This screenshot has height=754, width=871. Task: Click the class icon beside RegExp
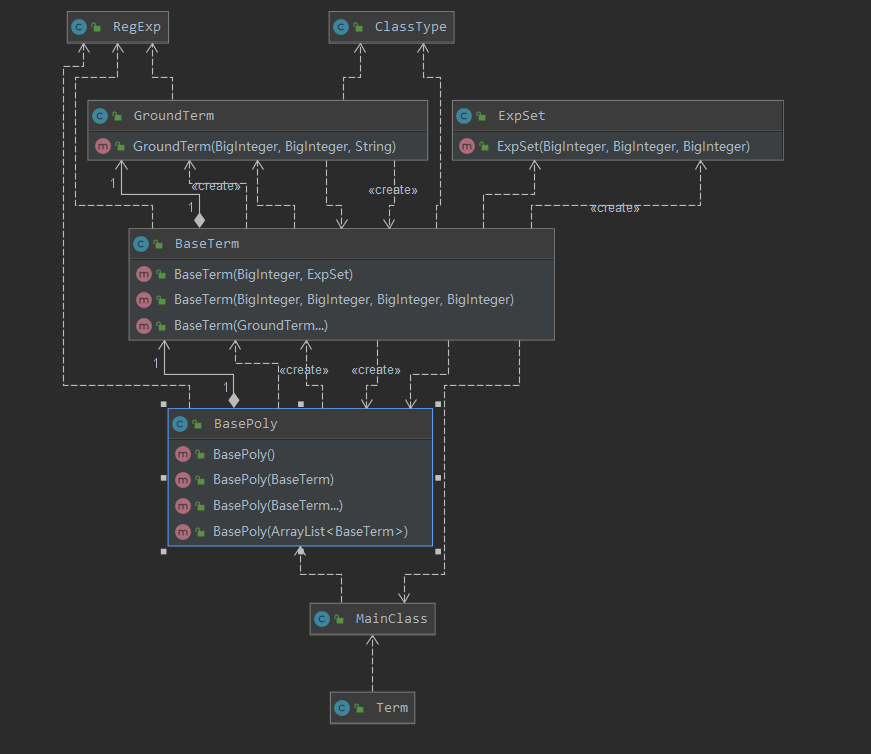click(79, 27)
